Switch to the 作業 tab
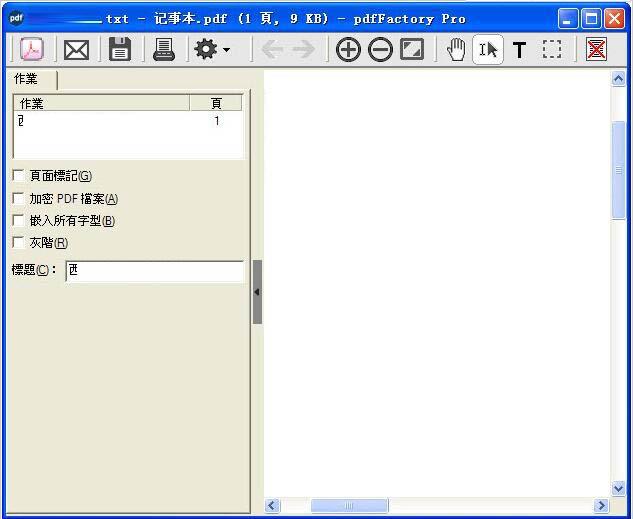Screen dimensions: 633x519 (x=26, y=79)
